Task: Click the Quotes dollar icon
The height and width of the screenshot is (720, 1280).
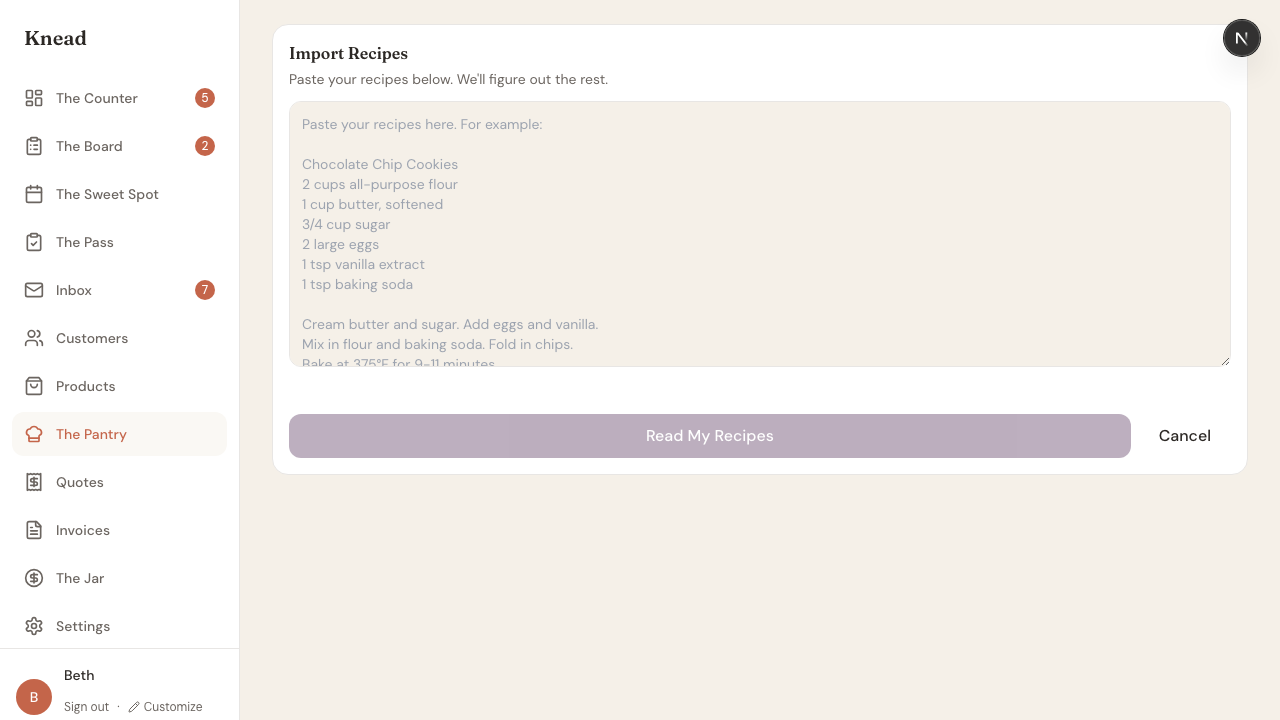Action: (x=34, y=482)
